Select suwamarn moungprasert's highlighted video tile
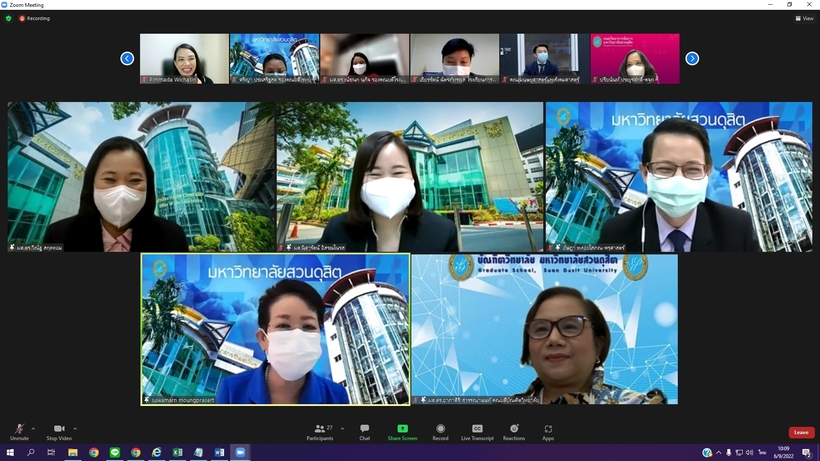The width and height of the screenshot is (820, 461). coord(275,329)
